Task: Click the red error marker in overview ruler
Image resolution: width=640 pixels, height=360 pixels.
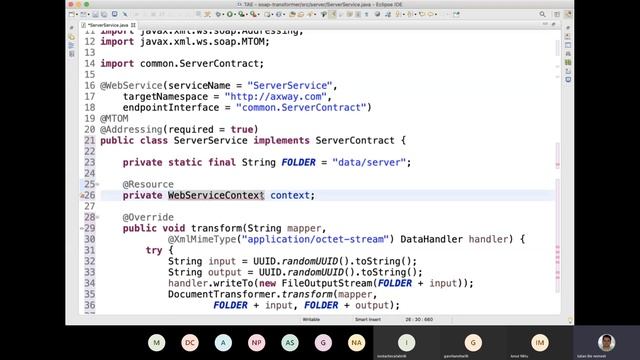Action: 558,164
